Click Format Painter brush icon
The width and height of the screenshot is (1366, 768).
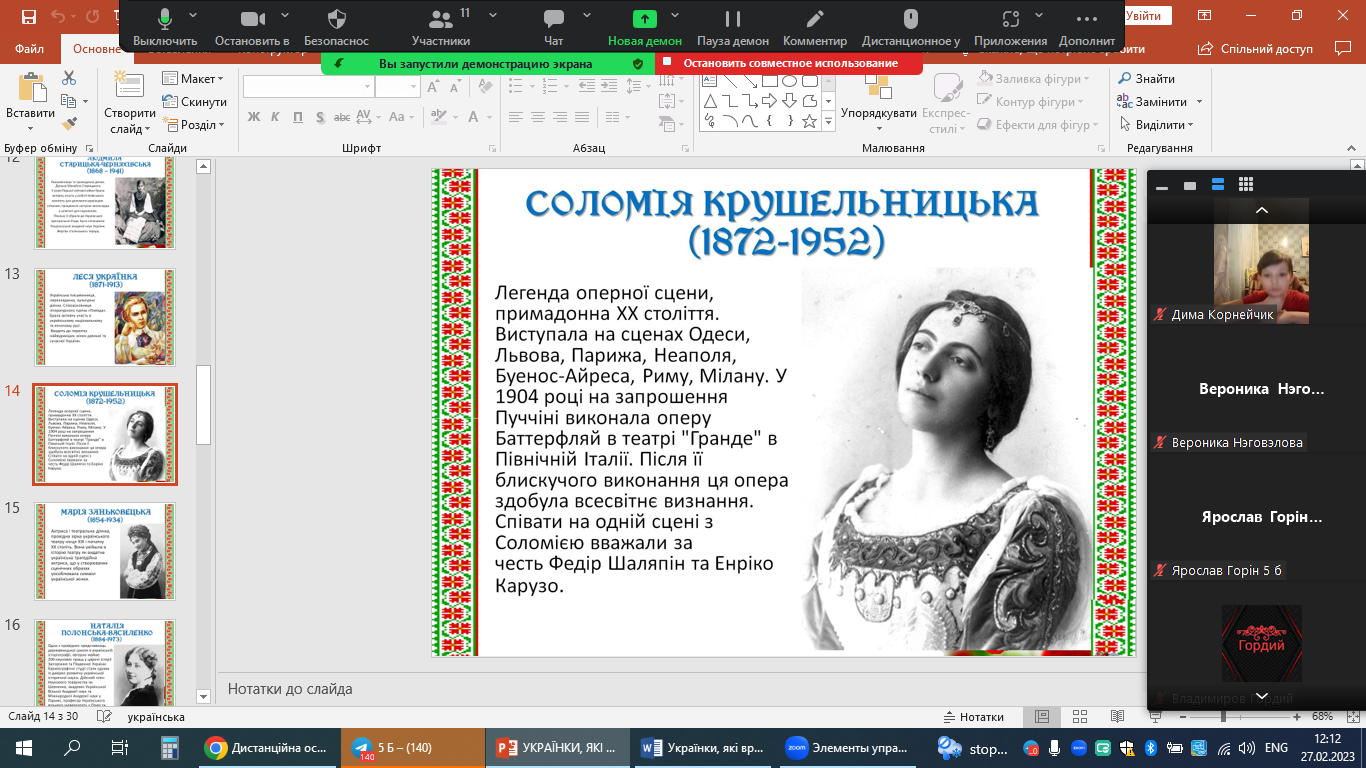click(69, 124)
